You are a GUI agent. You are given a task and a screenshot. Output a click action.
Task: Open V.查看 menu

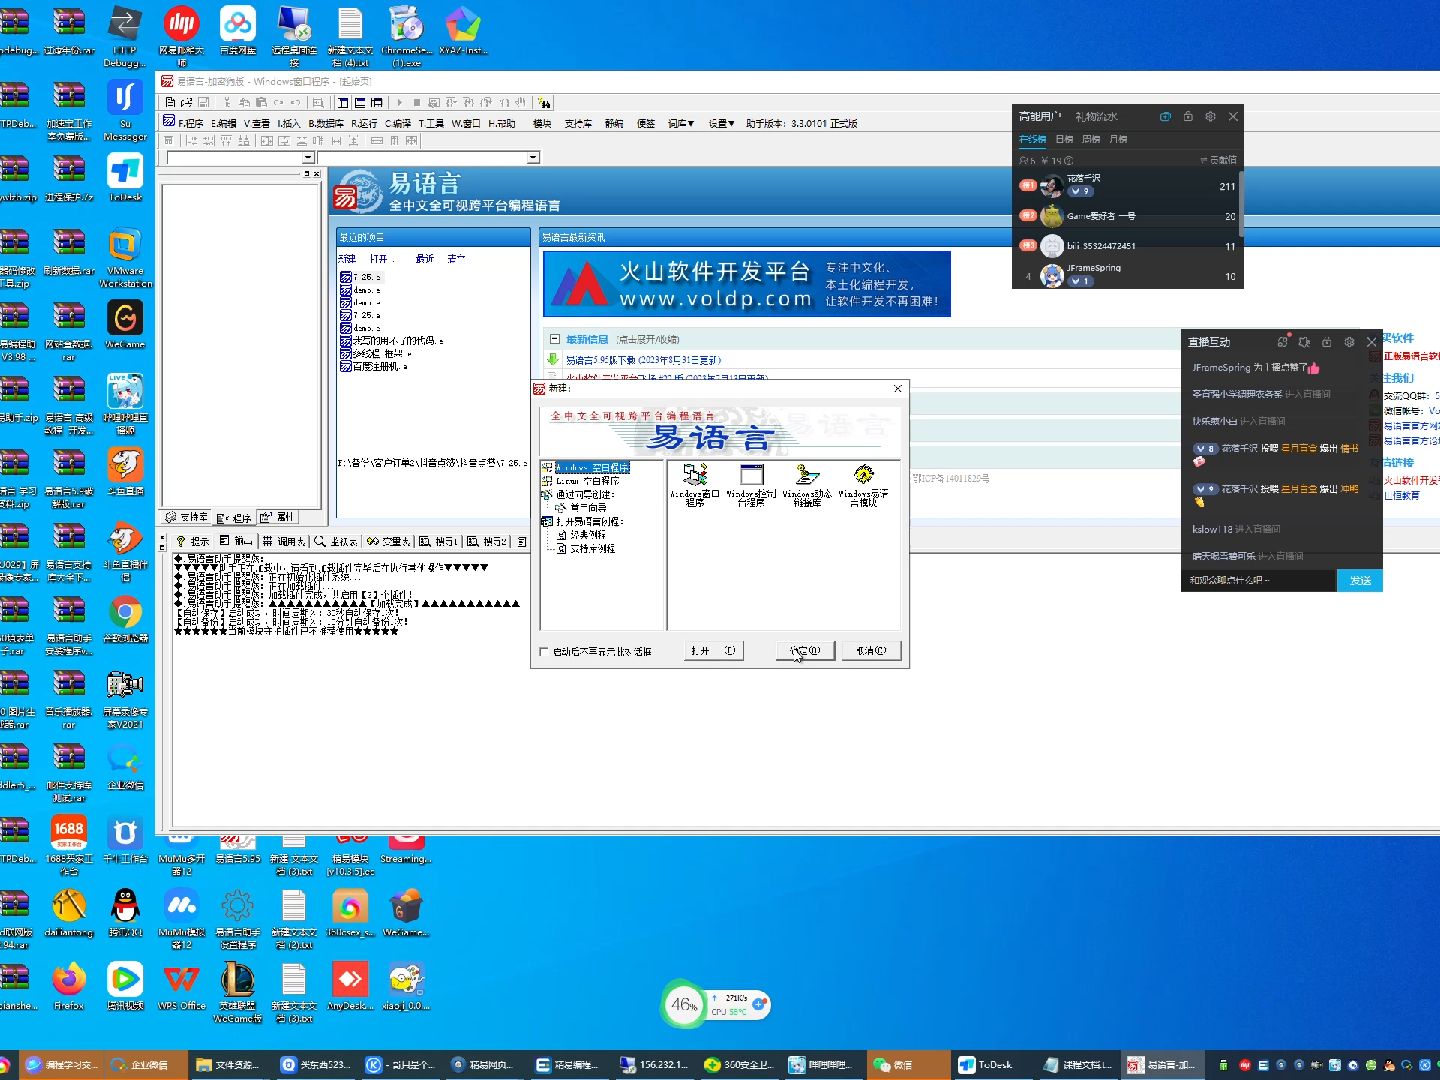pyautogui.click(x=257, y=123)
